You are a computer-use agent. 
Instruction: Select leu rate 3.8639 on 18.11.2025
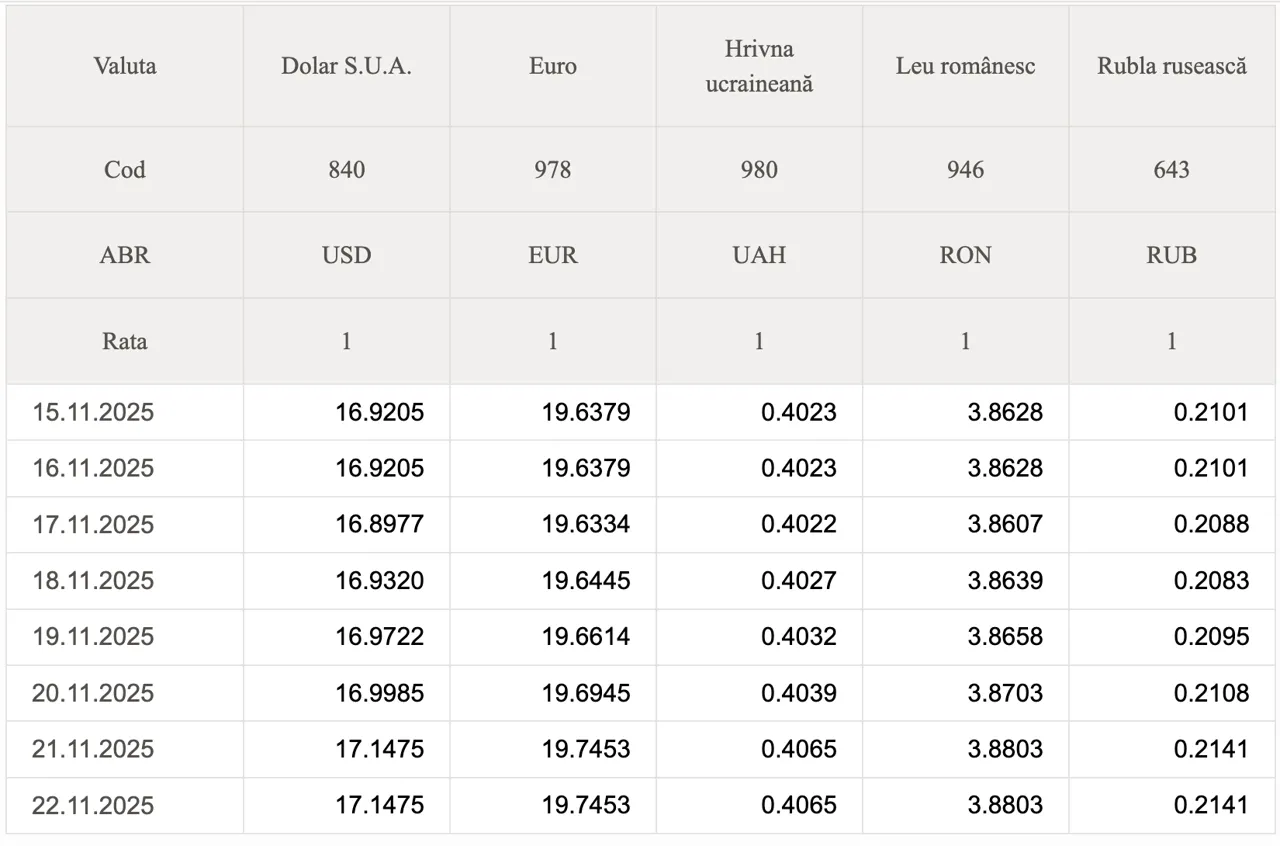[1004, 581]
